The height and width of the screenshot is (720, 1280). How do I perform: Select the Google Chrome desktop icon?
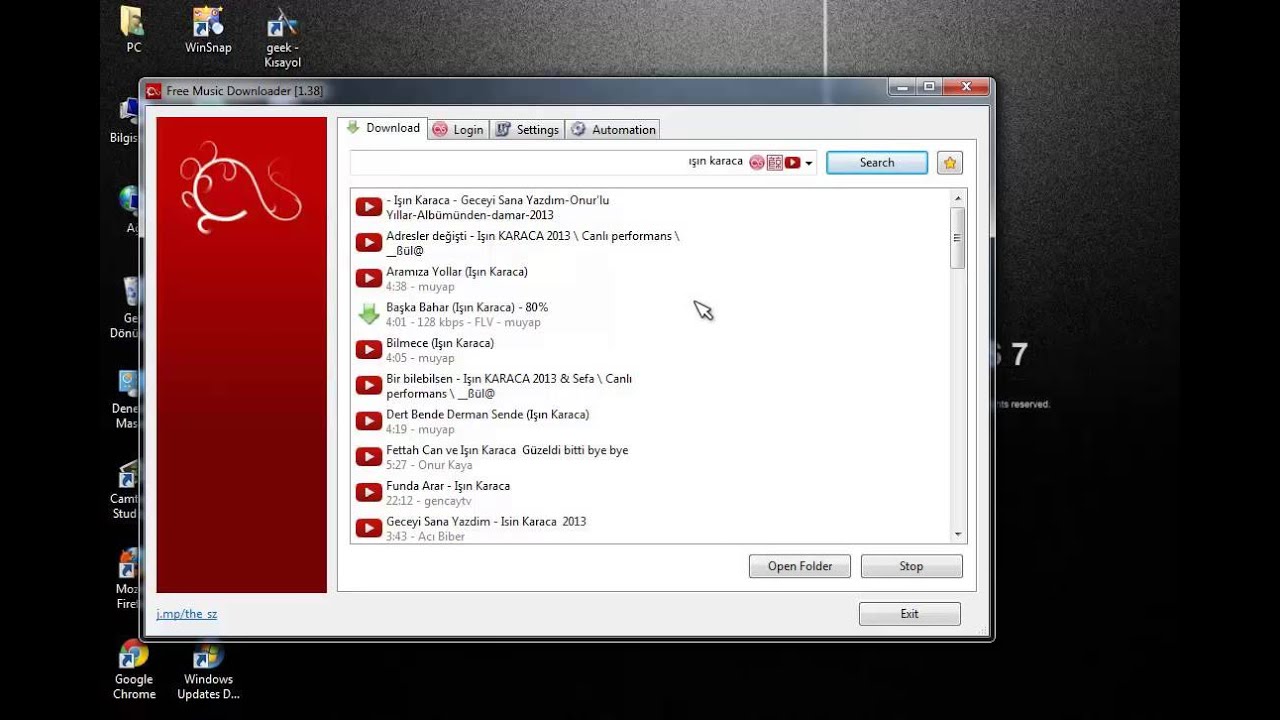tap(134, 669)
